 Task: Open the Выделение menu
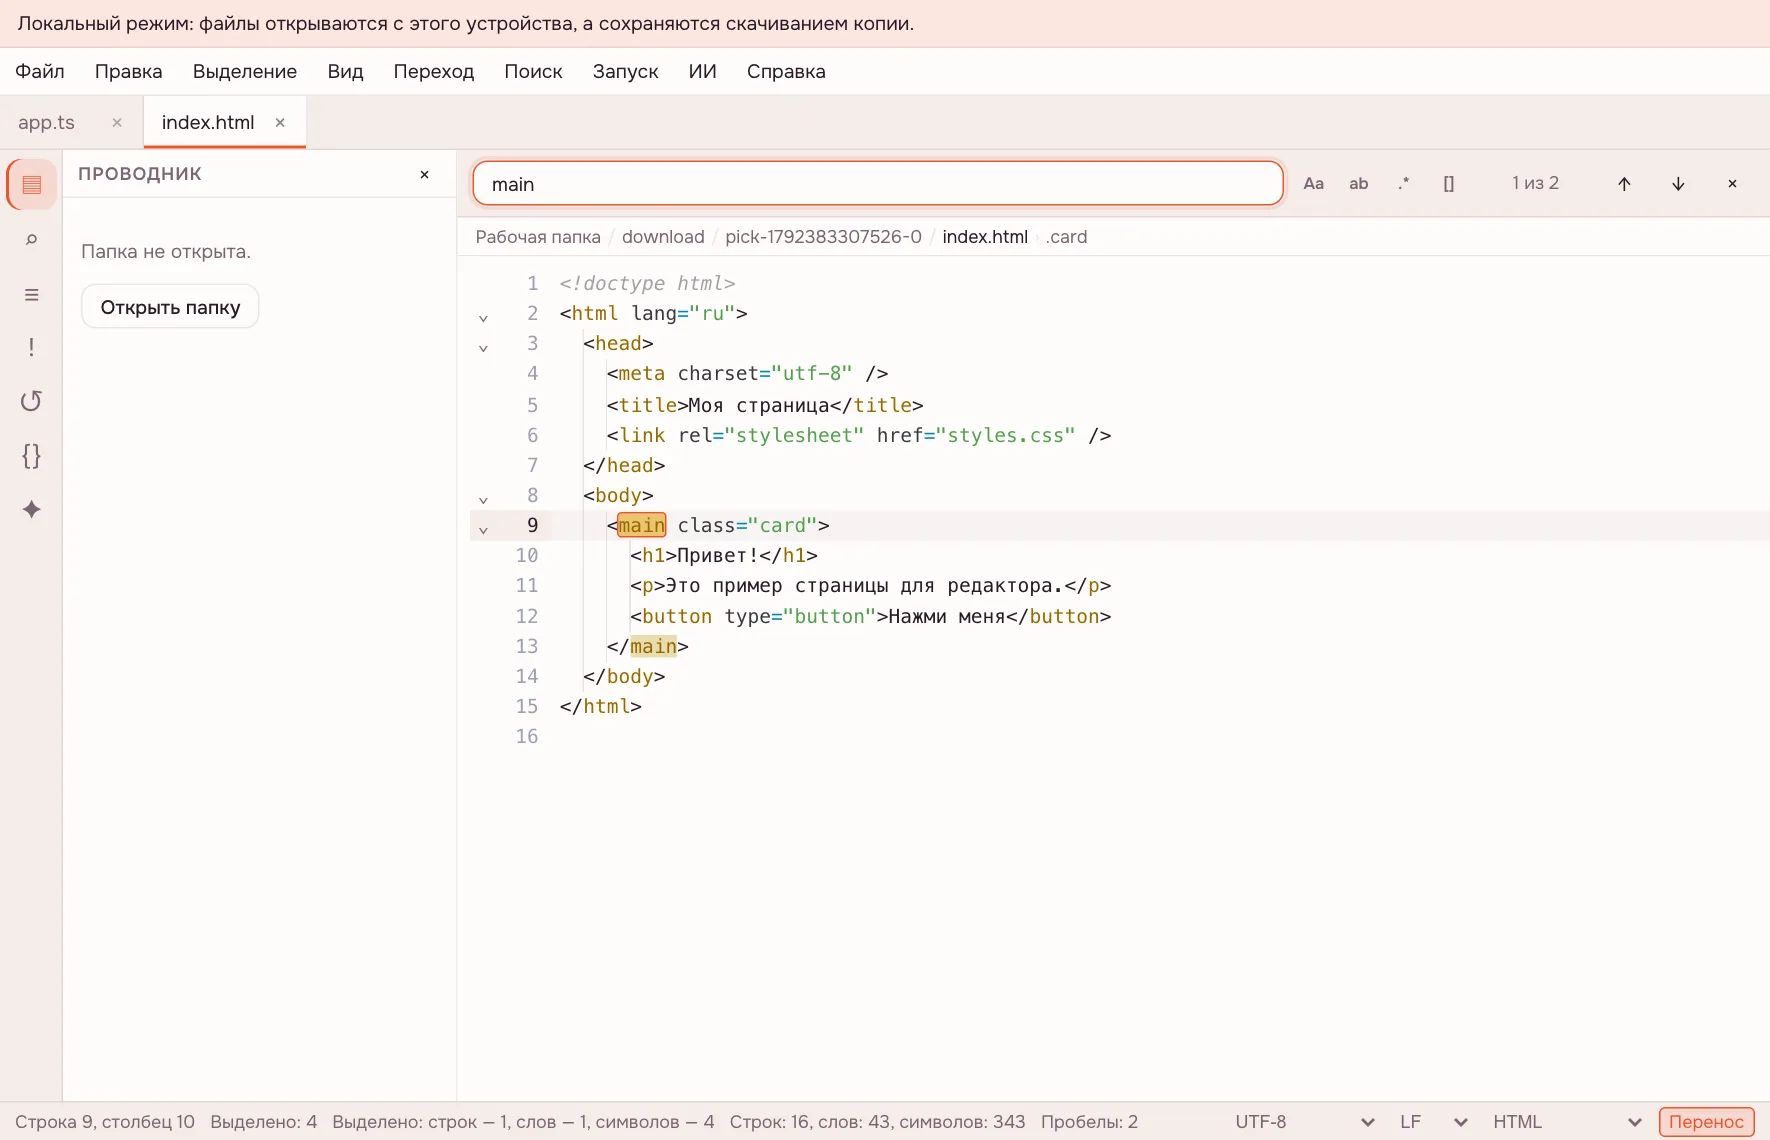click(245, 71)
